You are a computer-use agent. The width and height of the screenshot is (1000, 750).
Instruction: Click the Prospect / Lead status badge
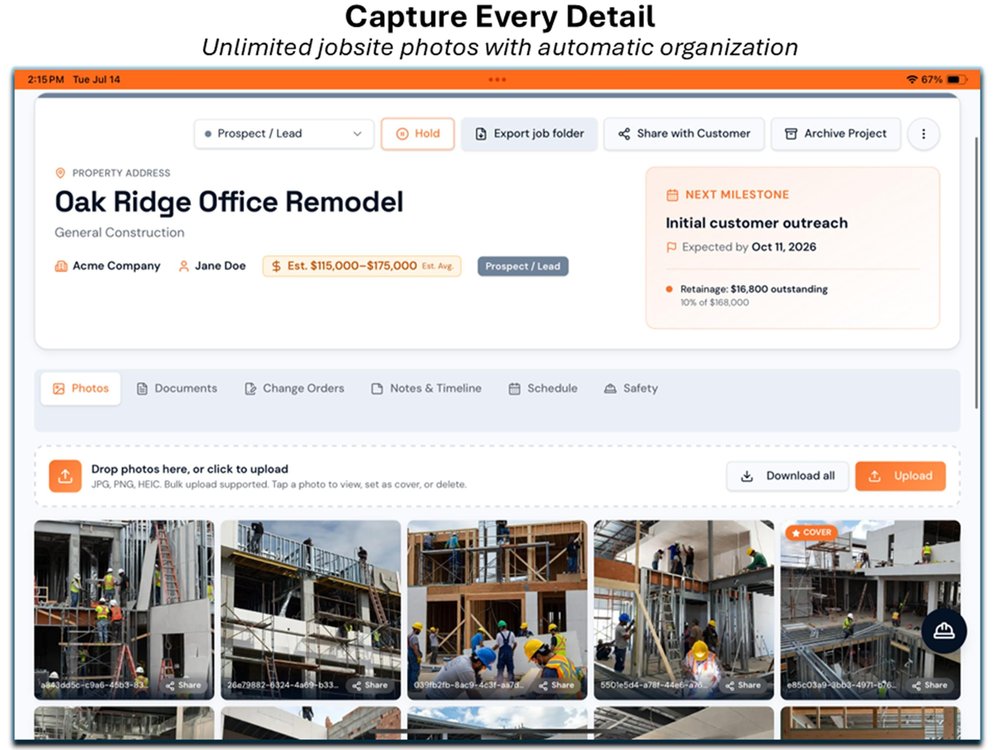point(523,267)
